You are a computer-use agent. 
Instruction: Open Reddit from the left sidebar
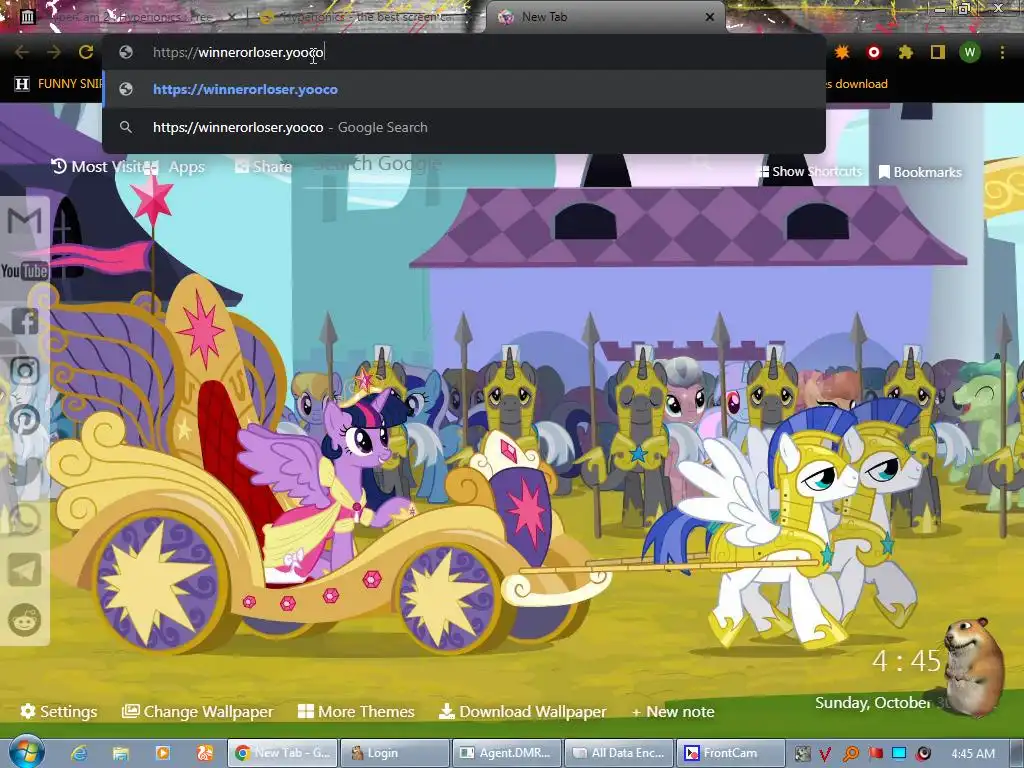click(x=25, y=620)
